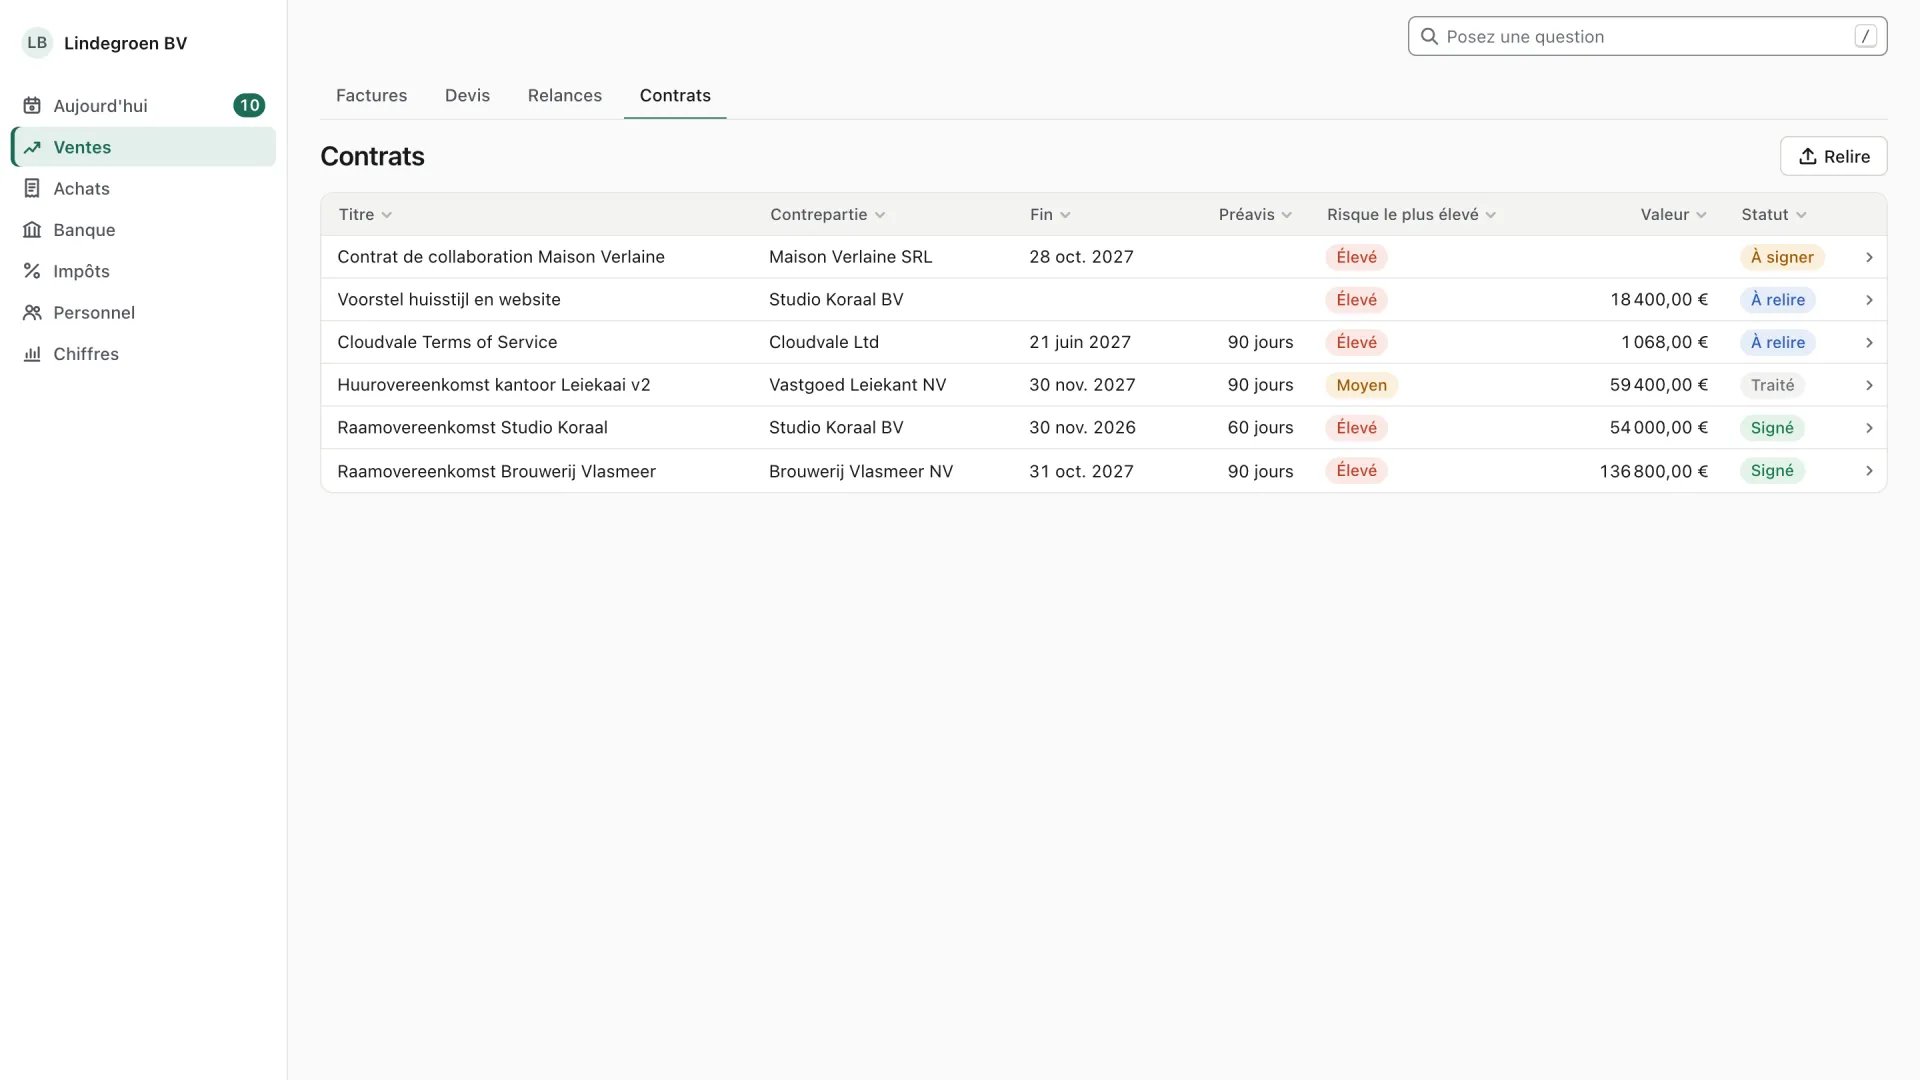Click the Achats receipt icon
This screenshot has height=1080, width=1920.
[32, 188]
